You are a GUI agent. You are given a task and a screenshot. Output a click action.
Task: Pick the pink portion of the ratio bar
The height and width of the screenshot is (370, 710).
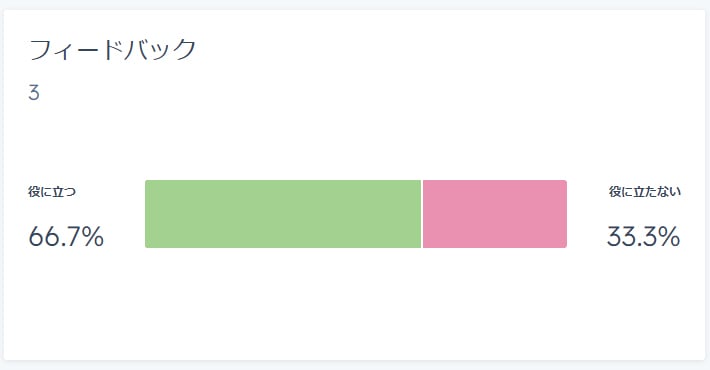[x=495, y=214]
